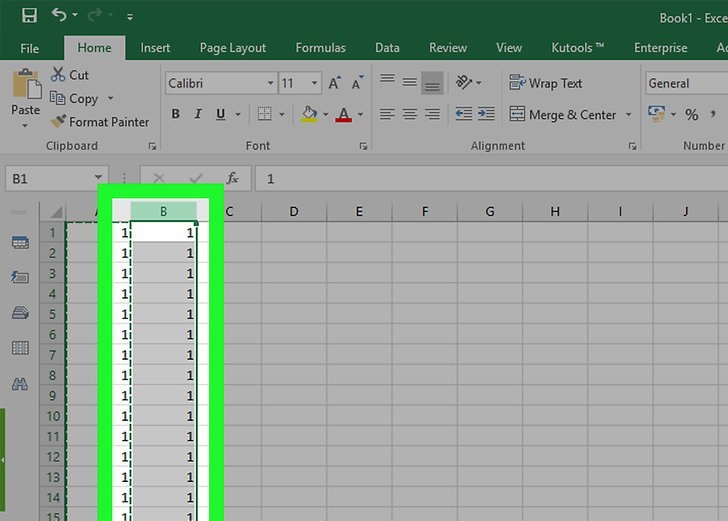Select Align Left icon
Screen dimensions: 728x521
pyautogui.click(x=387, y=114)
